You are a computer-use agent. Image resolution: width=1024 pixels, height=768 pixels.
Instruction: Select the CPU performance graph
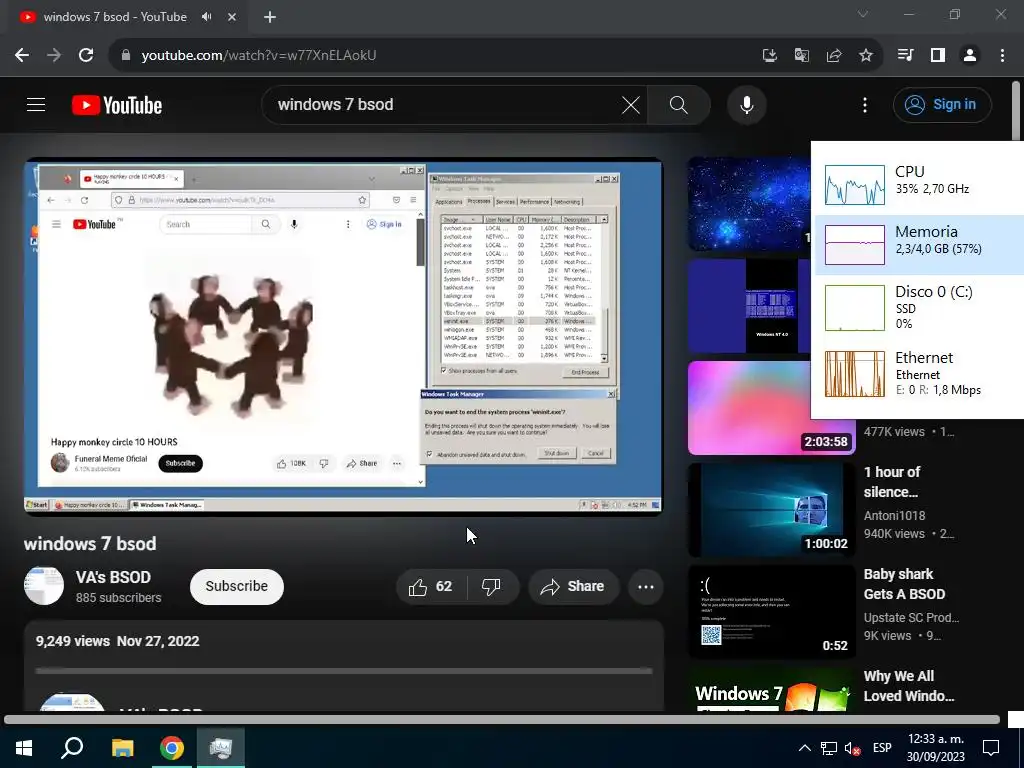click(x=855, y=185)
